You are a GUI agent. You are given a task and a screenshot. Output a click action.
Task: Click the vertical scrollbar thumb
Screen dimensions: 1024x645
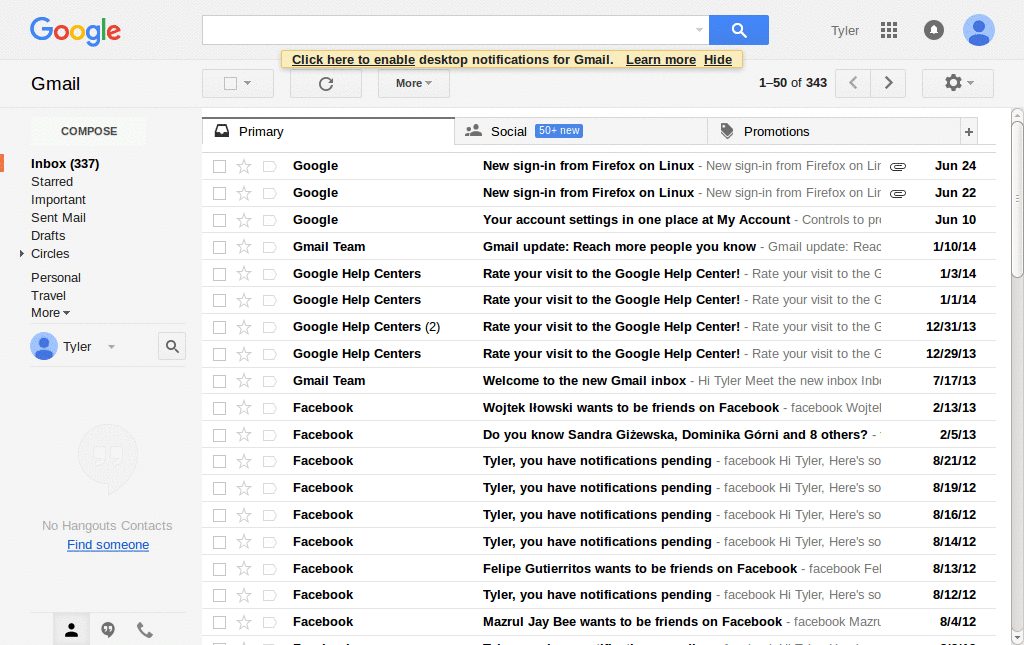[1017, 199]
